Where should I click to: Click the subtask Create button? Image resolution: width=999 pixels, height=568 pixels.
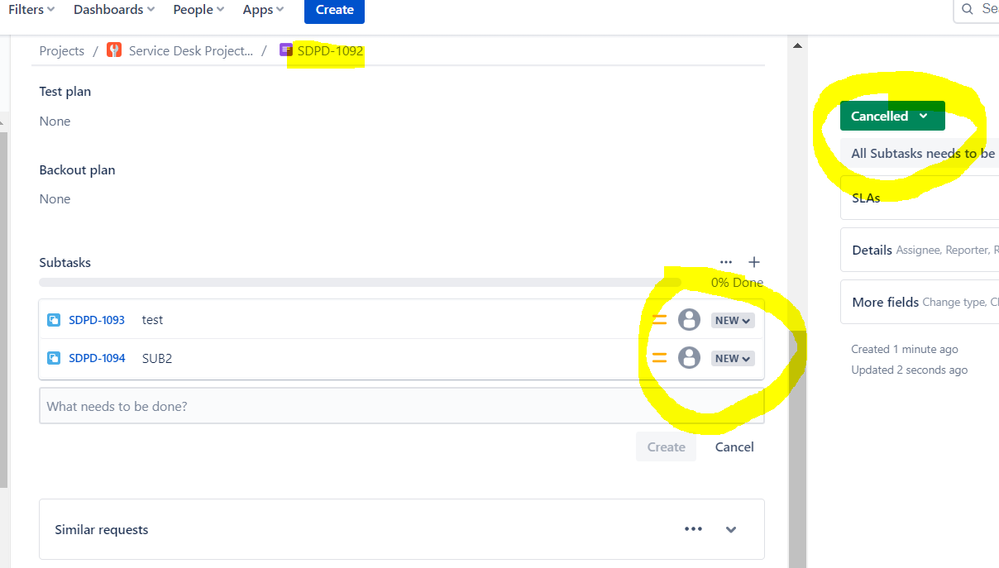[x=666, y=447]
